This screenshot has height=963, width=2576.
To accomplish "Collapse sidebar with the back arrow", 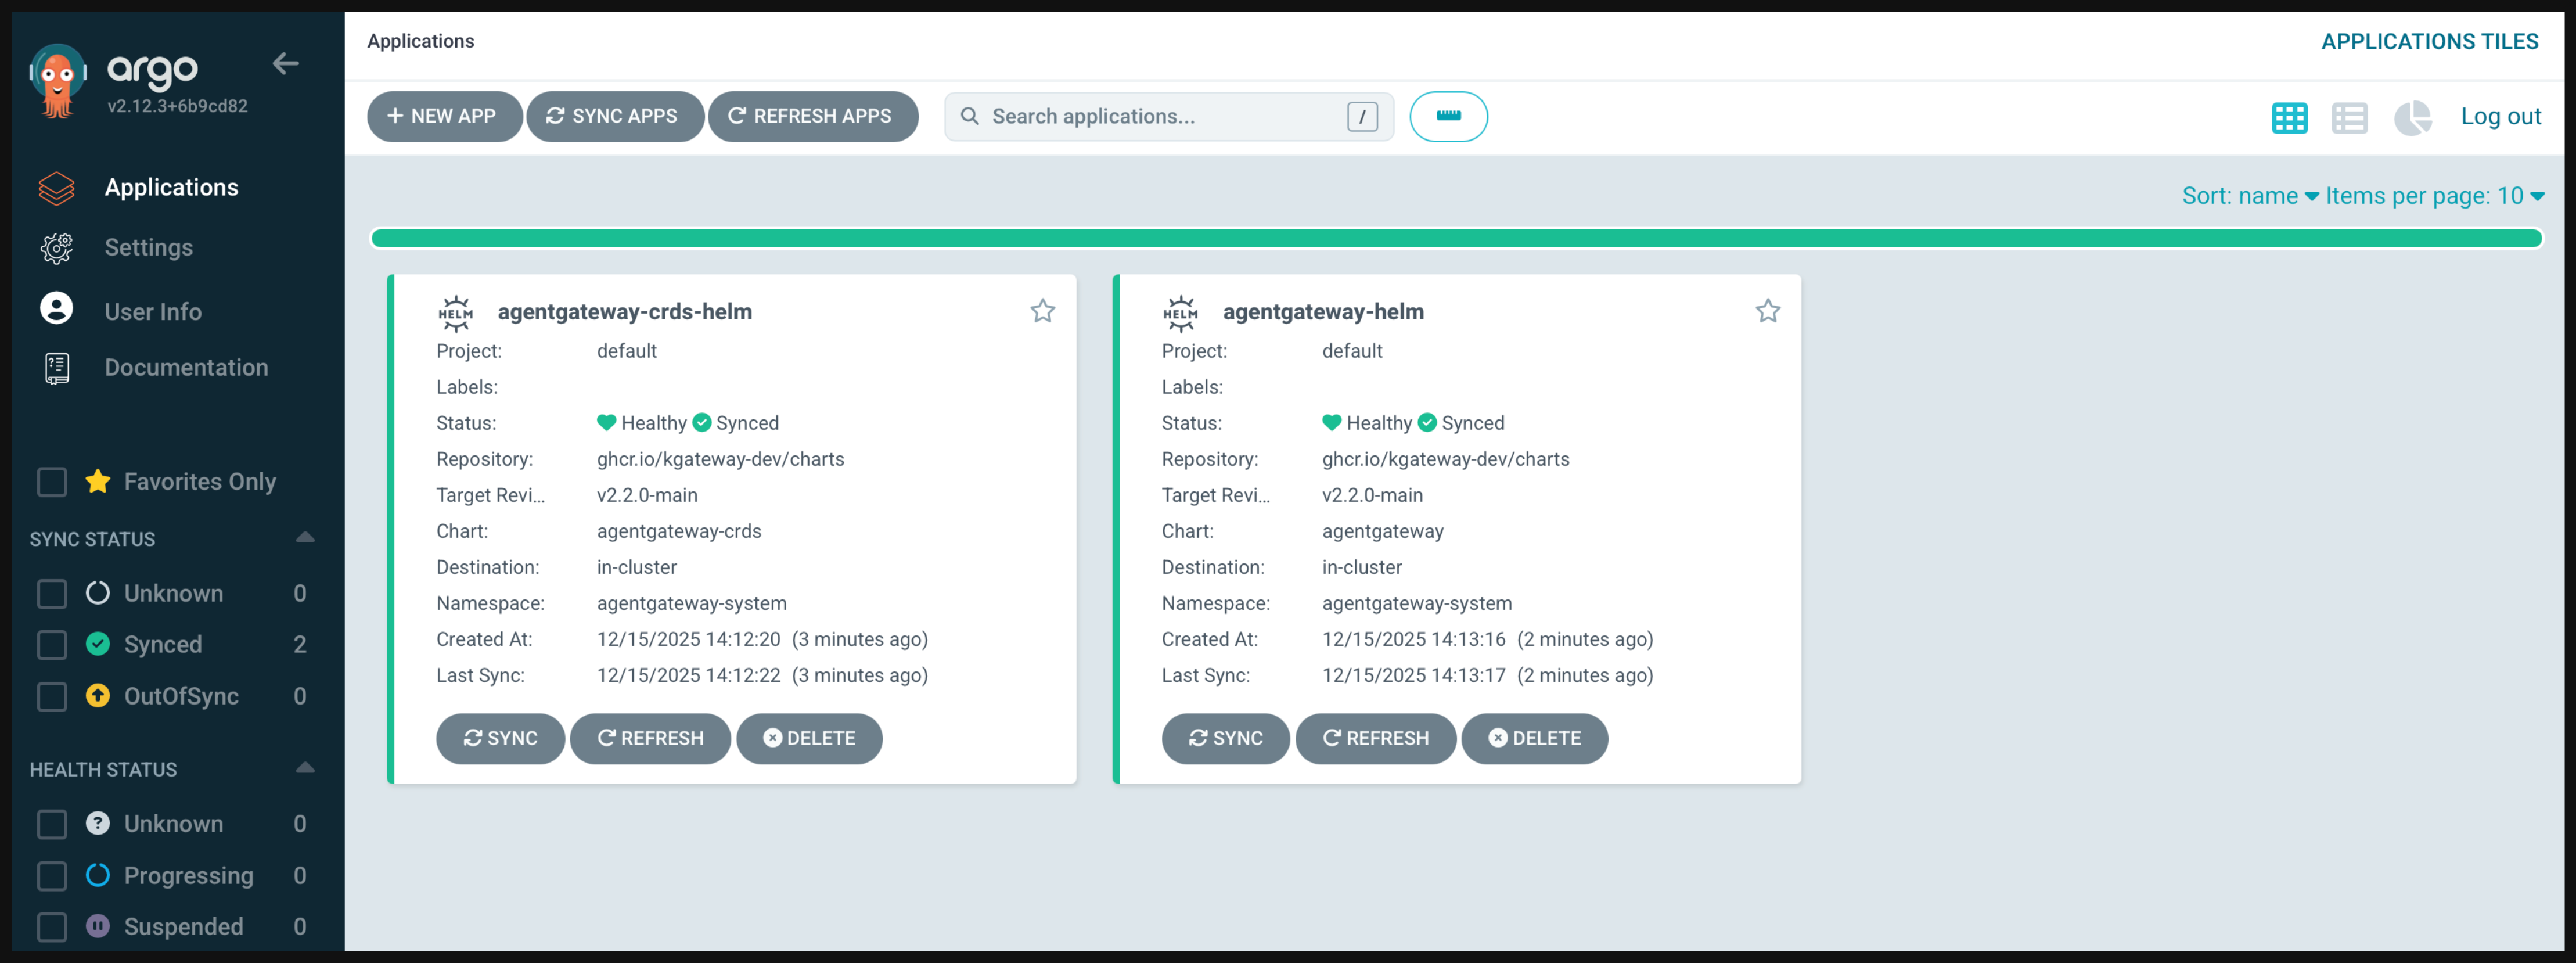I will click(286, 64).
